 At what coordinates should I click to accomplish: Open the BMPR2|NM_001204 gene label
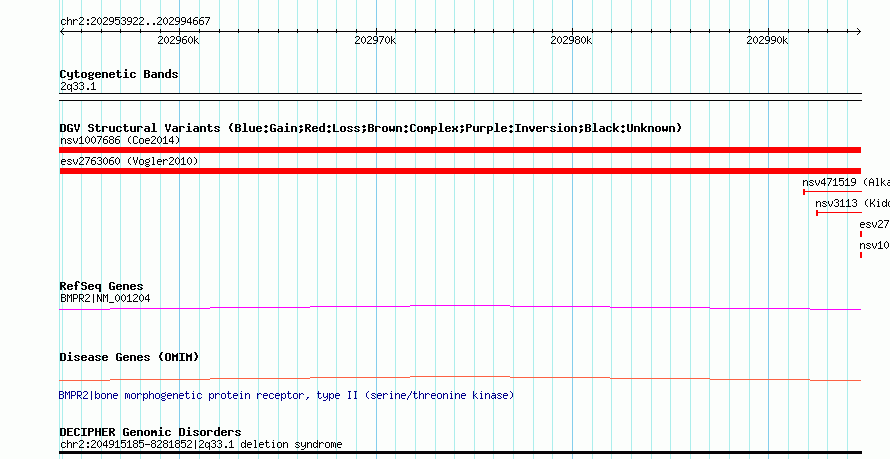105,298
